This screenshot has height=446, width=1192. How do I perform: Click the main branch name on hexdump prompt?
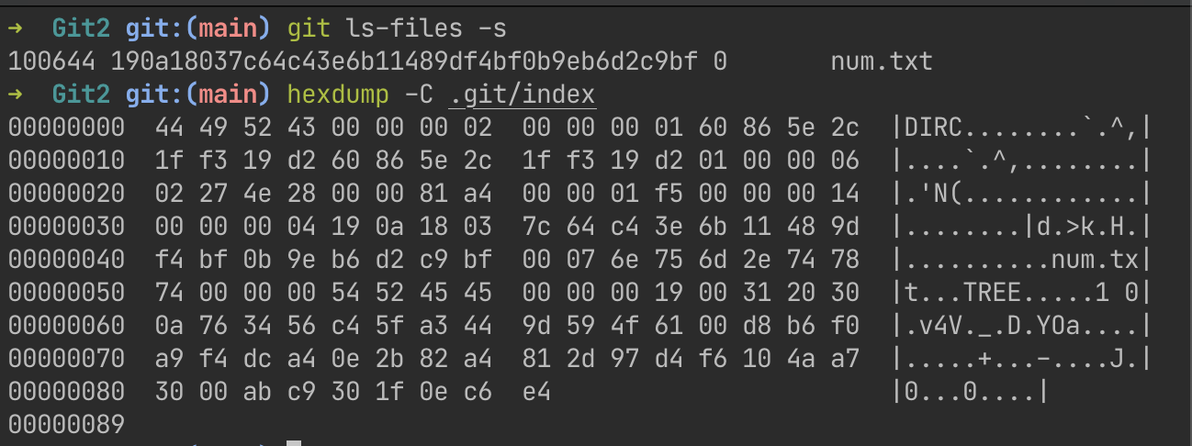[228, 95]
